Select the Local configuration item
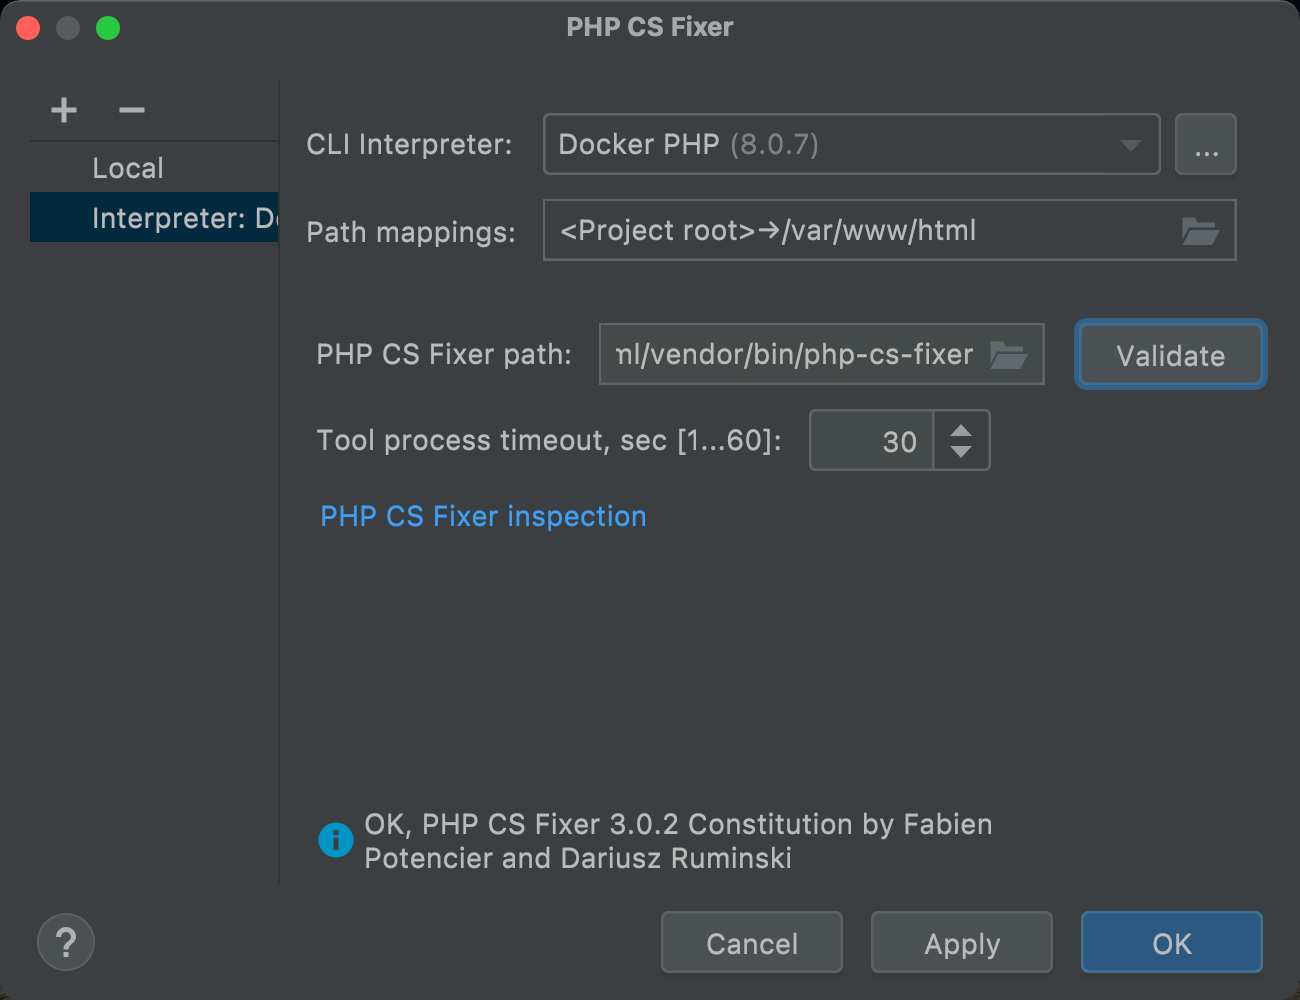Image resolution: width=1300 pixels, height=1000 pixels. [128, 168]
